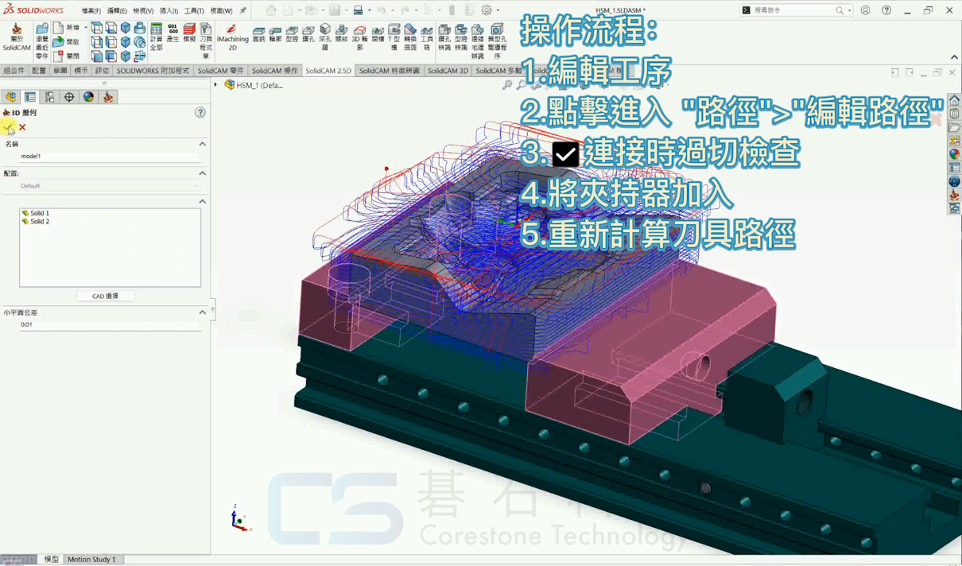Select Solid 1 in the geometry list

point(39,213)
